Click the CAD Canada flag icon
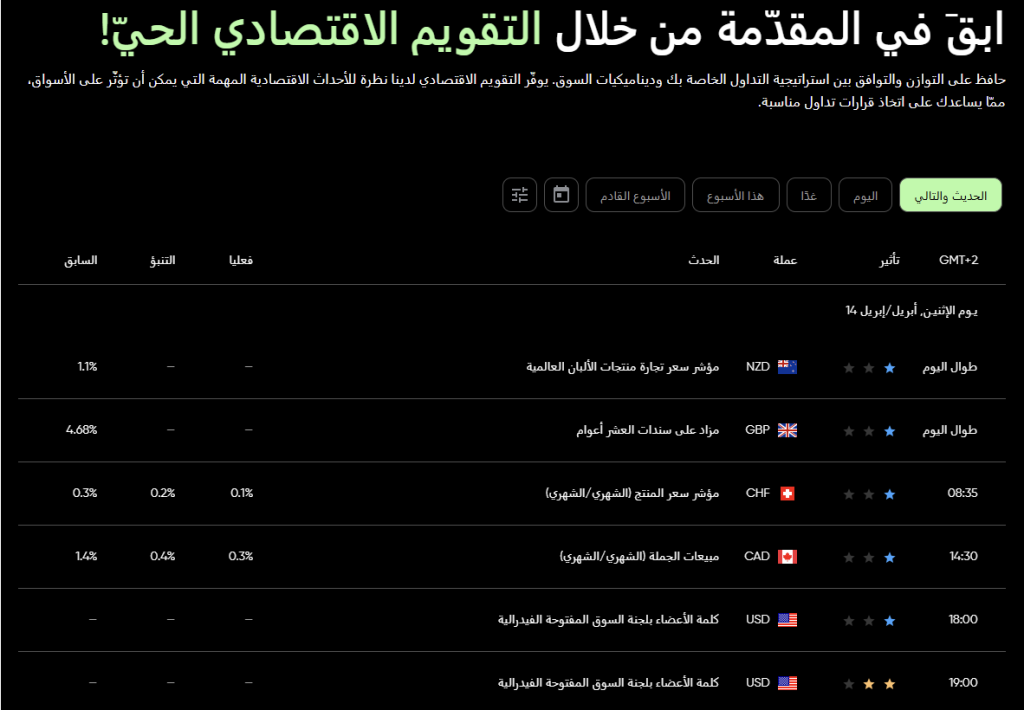Image resolution: width=1024 pixels, height=710 pixels. pos(789,556)
